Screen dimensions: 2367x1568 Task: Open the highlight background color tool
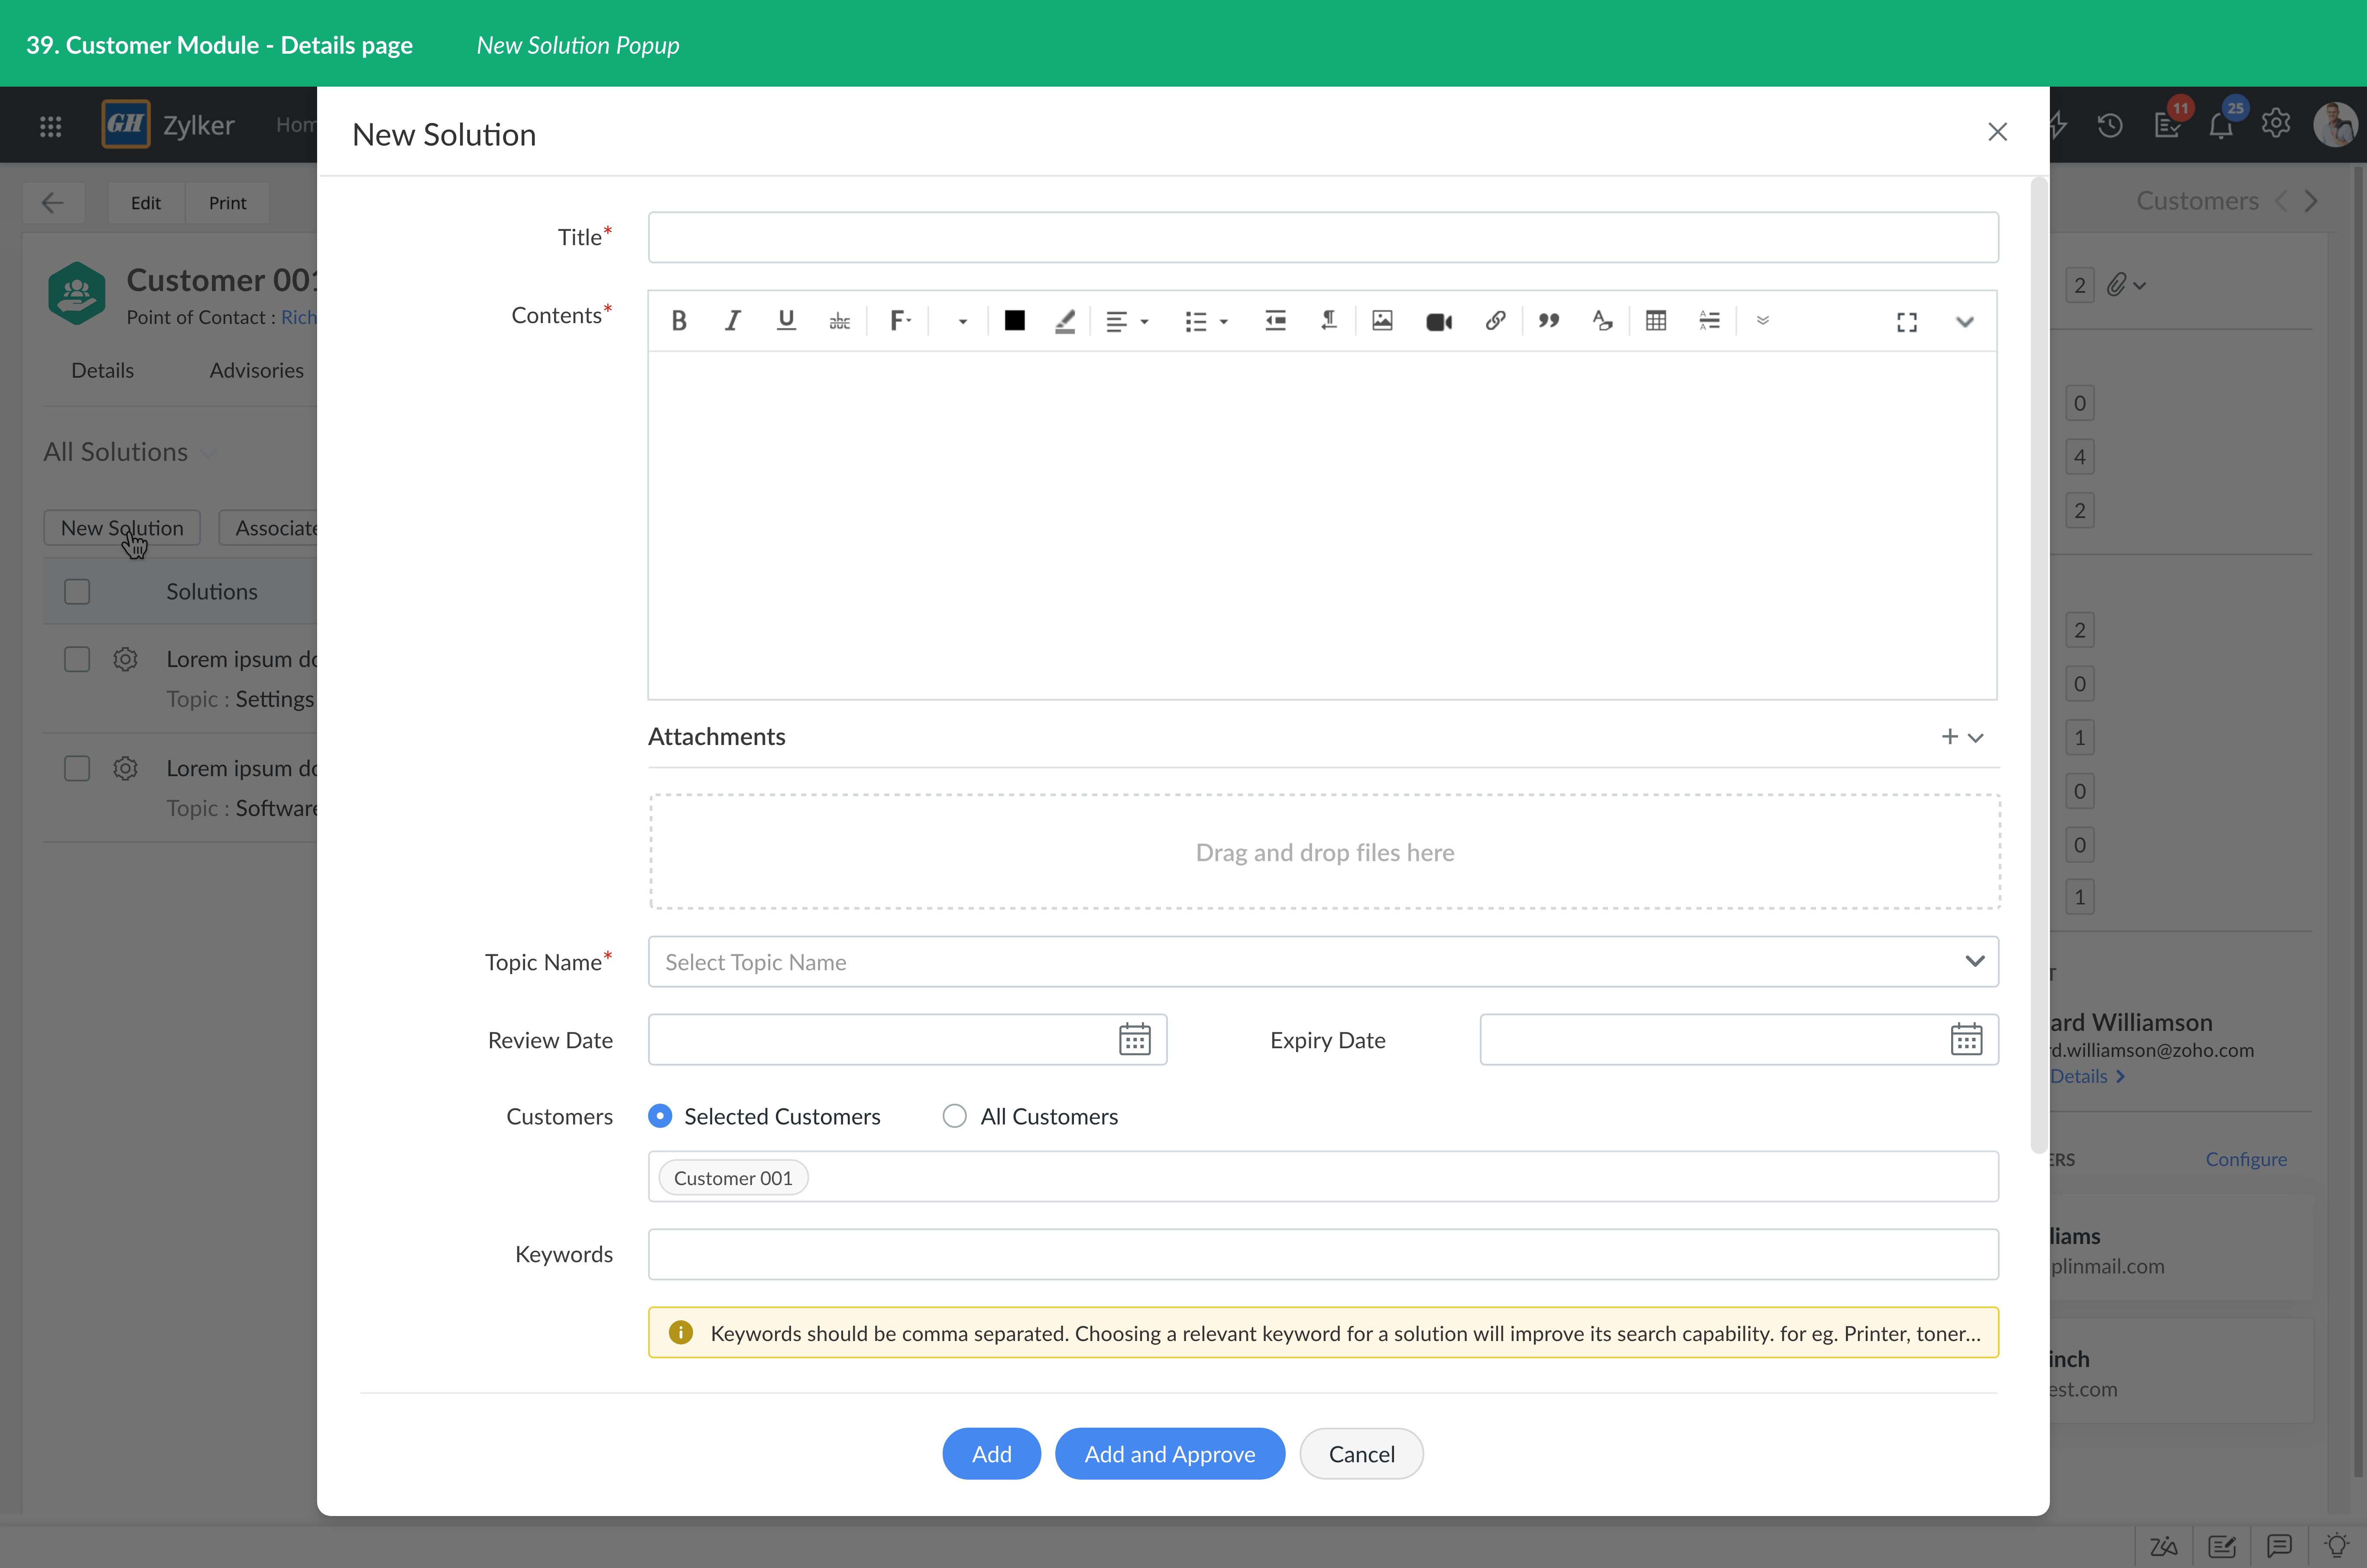click(1065, 321)
